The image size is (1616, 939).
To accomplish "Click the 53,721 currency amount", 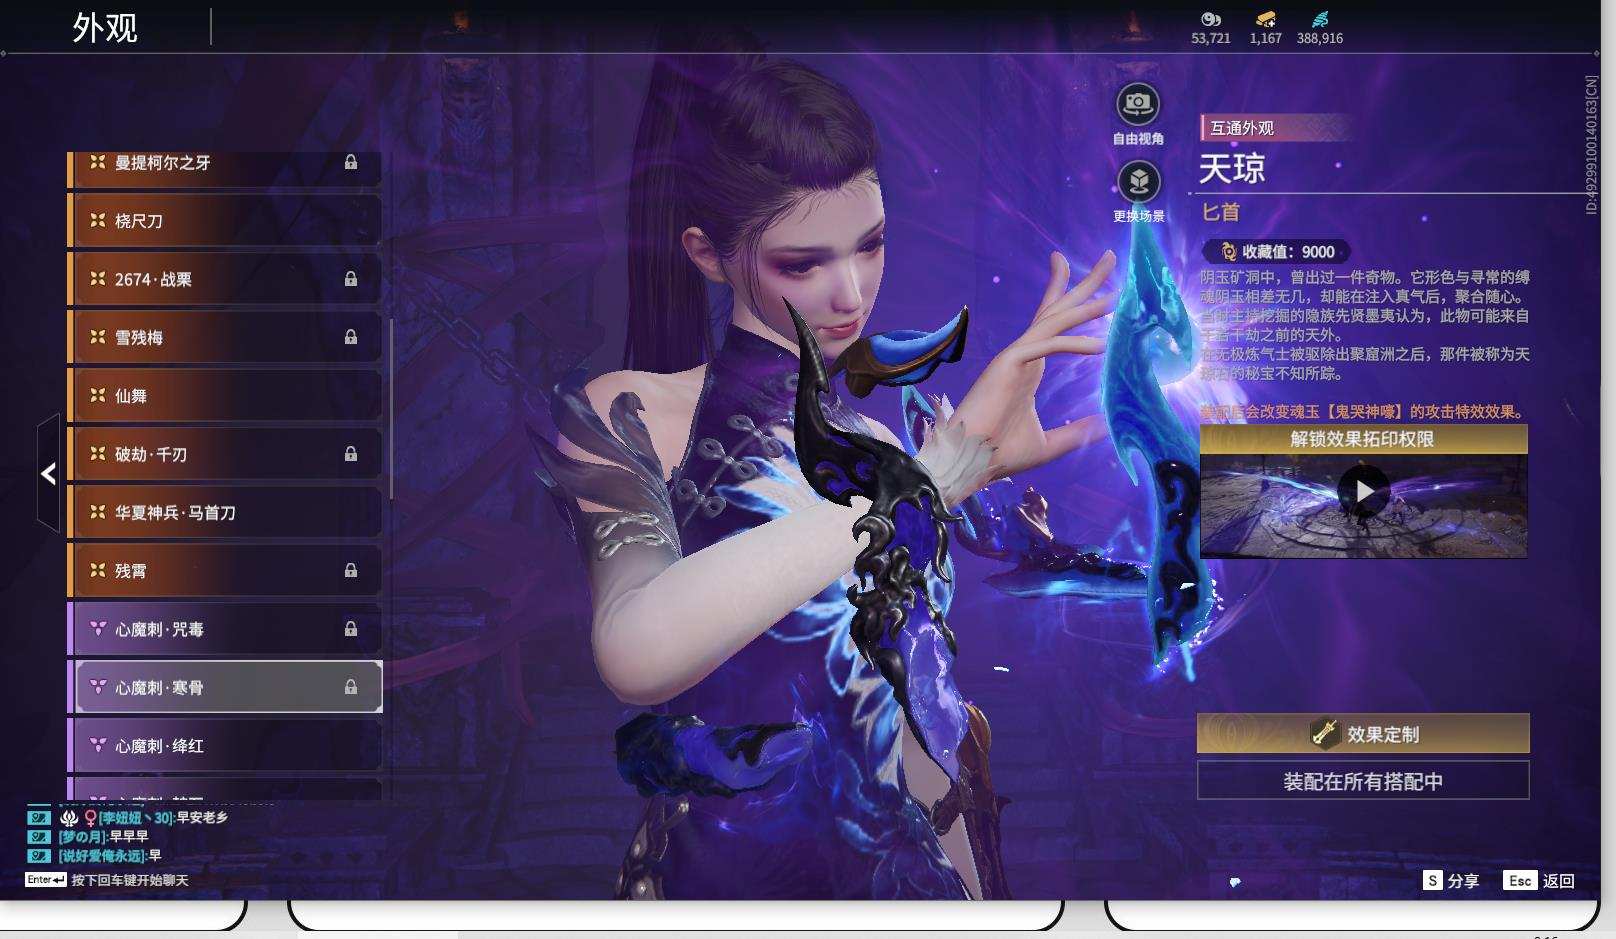I will click(1211, 38).
